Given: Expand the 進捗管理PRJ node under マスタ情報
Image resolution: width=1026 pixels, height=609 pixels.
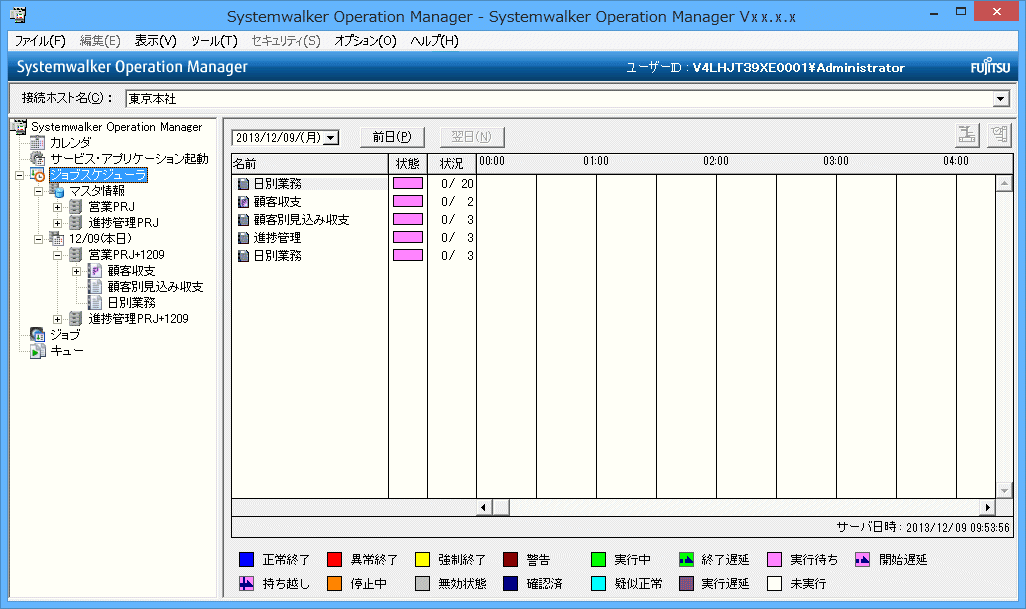Looking at the screenshot, I should [x=58, y=223].
